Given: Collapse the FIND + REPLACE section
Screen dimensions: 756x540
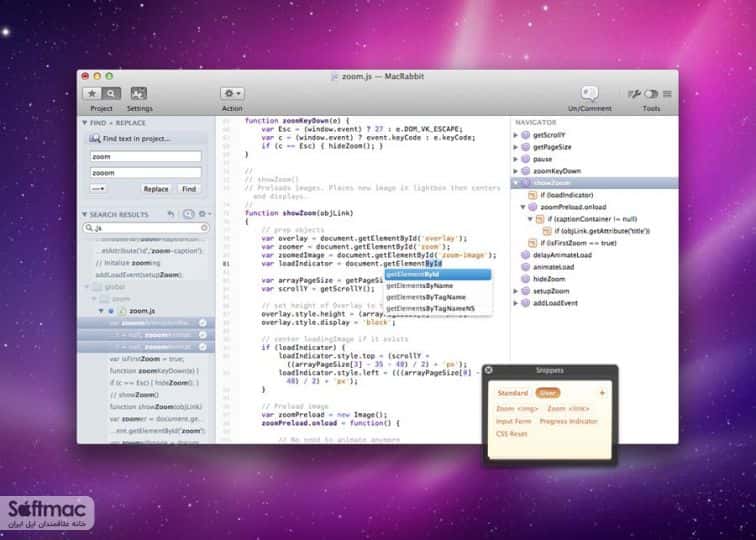Looking at the screenshot, I should (x=85, y=123).
